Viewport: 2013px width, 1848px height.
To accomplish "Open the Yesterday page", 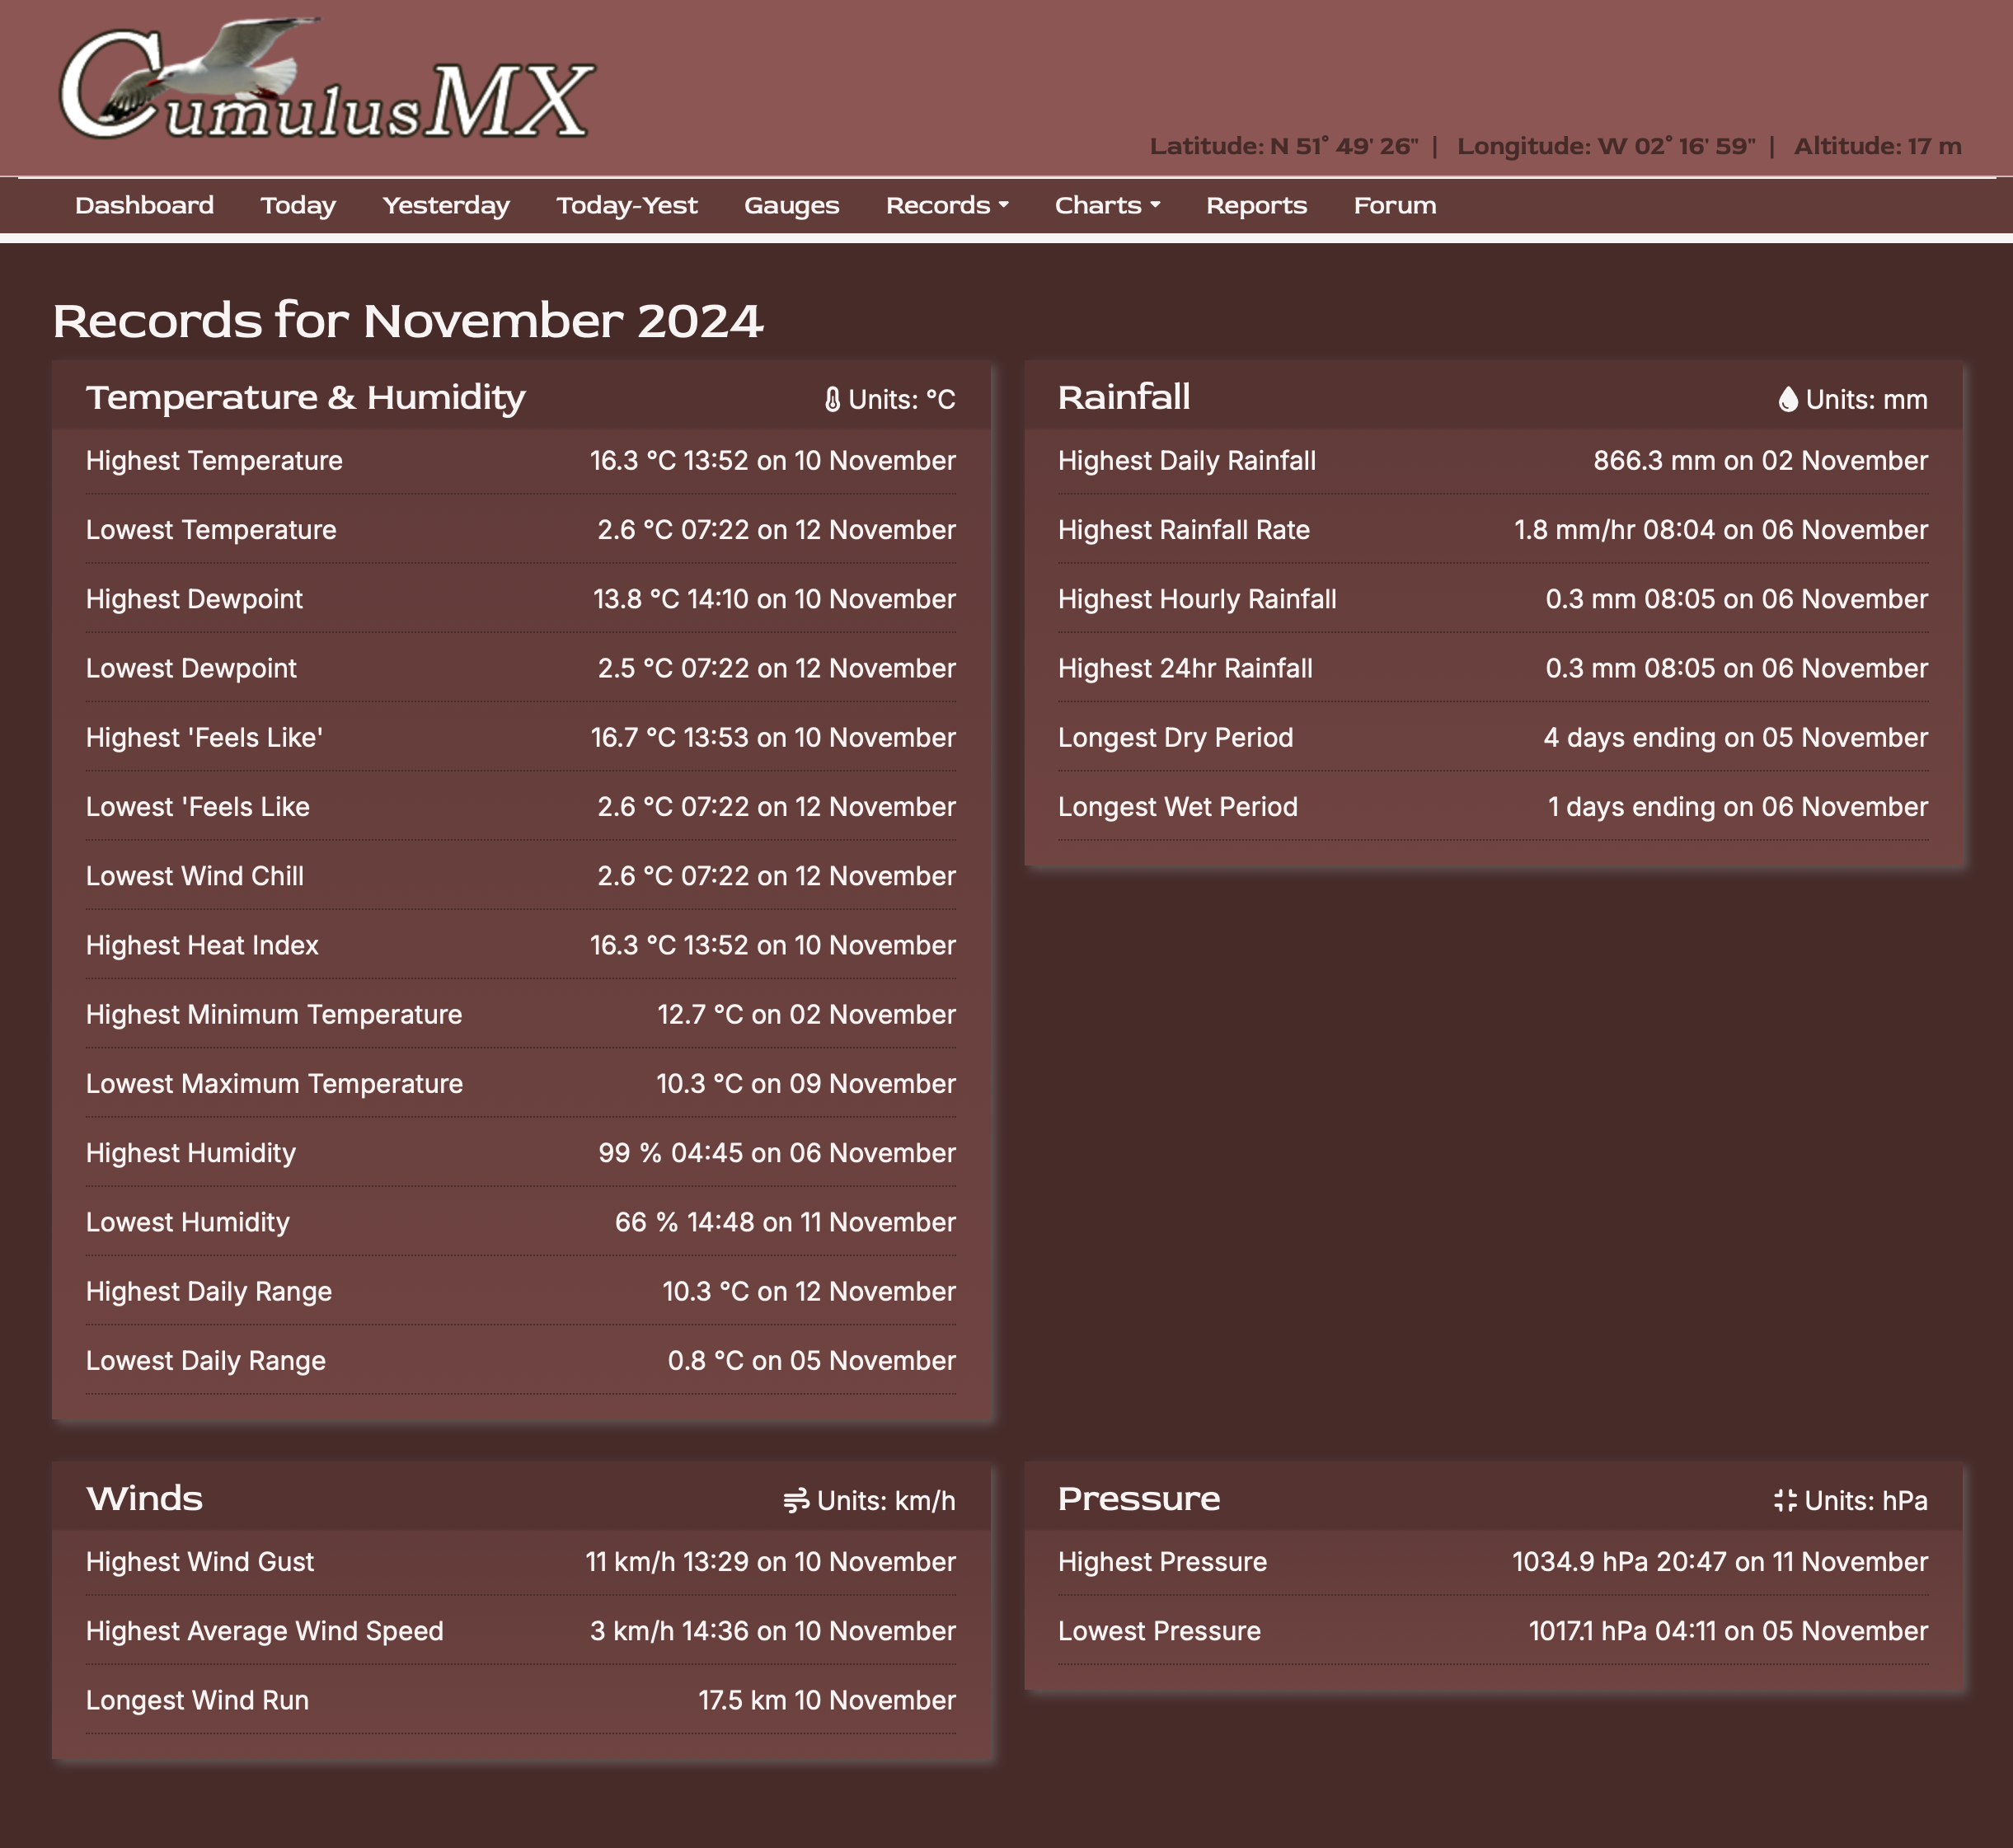I will pos(446,206).
